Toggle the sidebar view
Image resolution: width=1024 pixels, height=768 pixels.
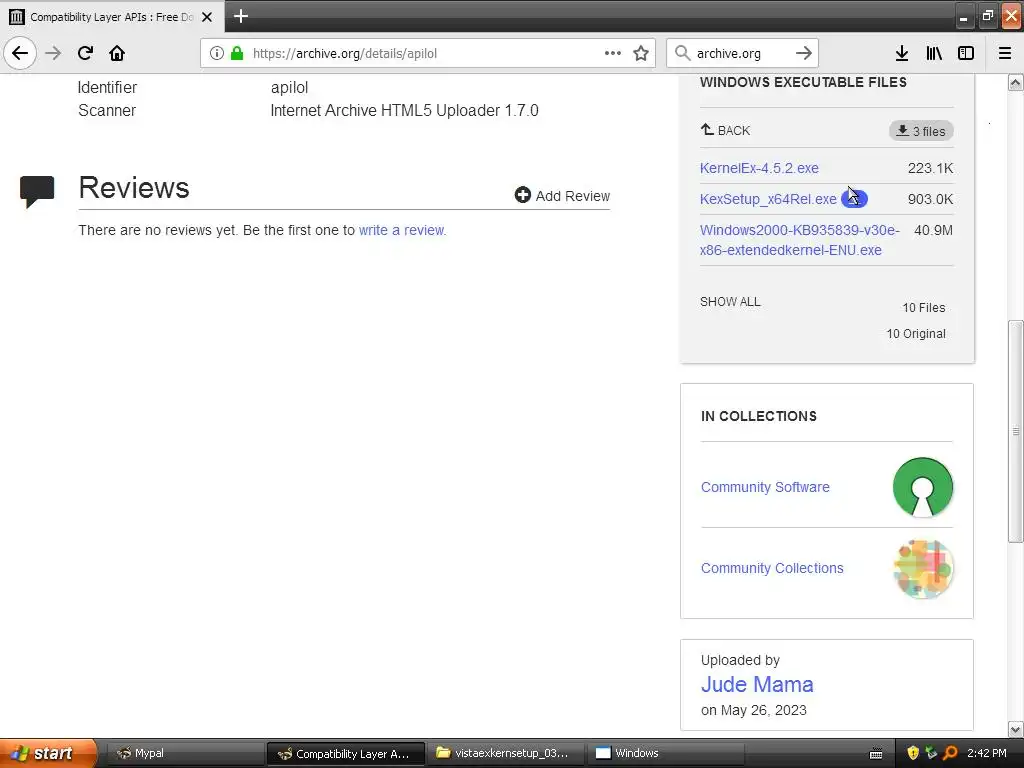point(966,53)
